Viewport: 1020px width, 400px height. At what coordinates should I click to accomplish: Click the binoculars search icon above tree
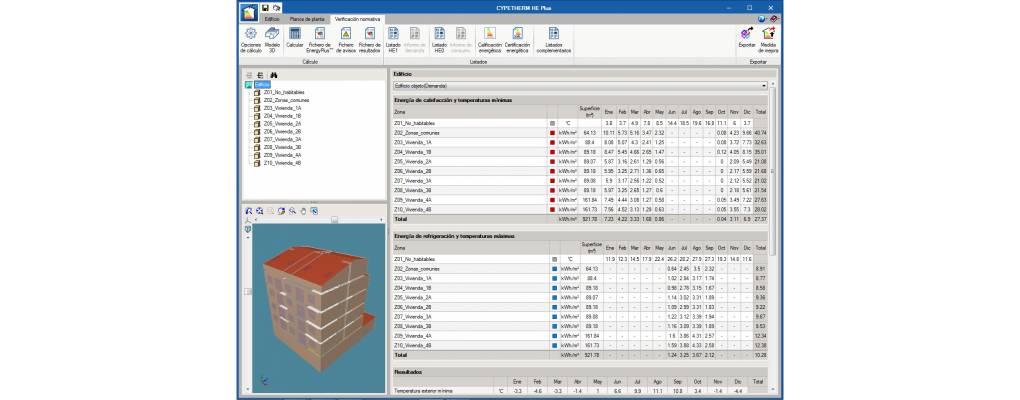(x=274, y=75)
